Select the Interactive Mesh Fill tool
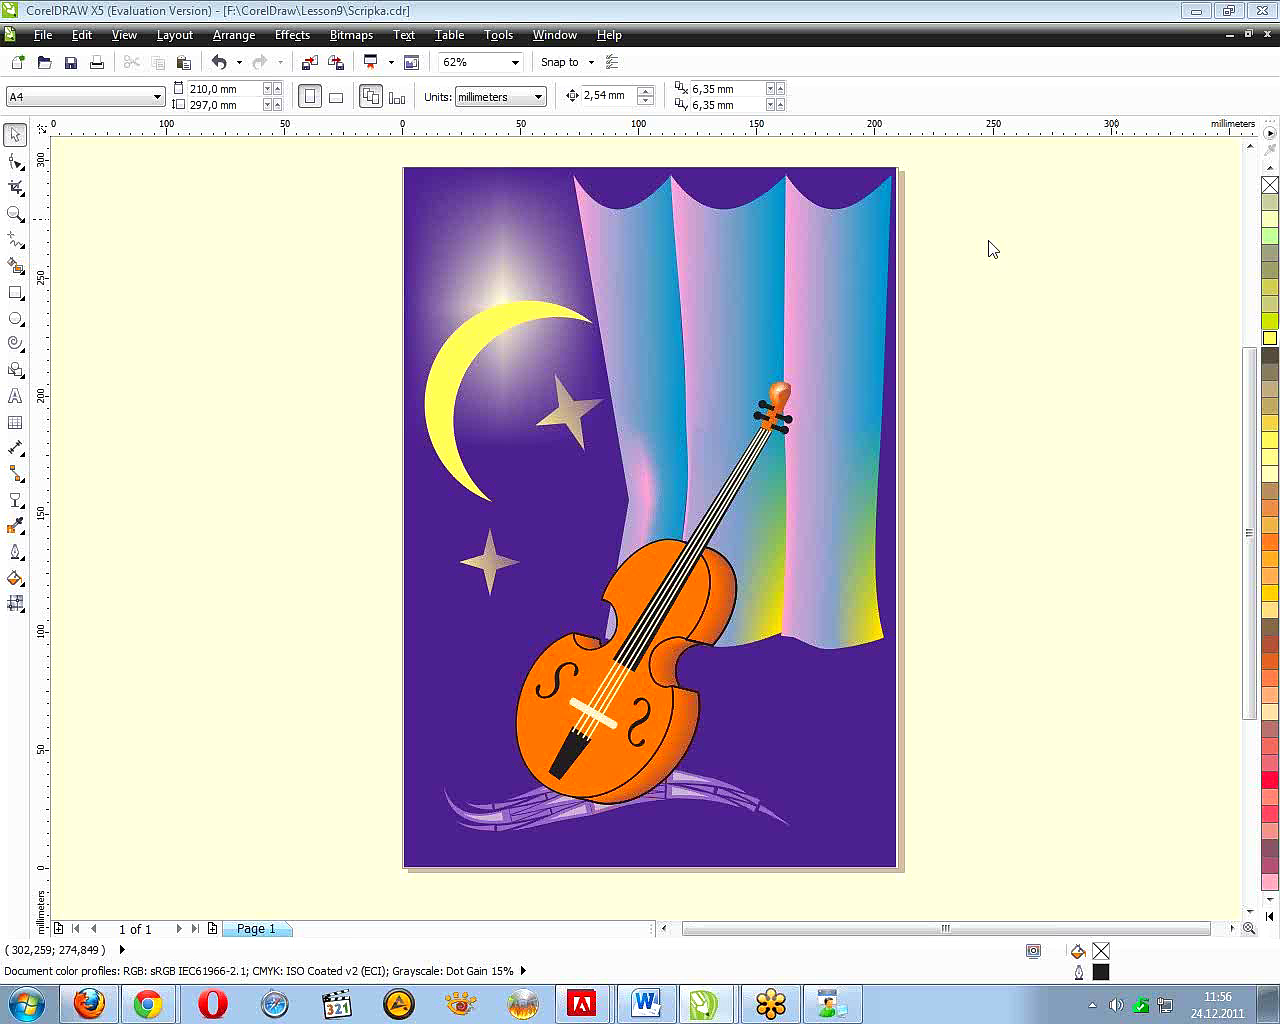Screen dimensions: 1280x1024 point(15,603)
